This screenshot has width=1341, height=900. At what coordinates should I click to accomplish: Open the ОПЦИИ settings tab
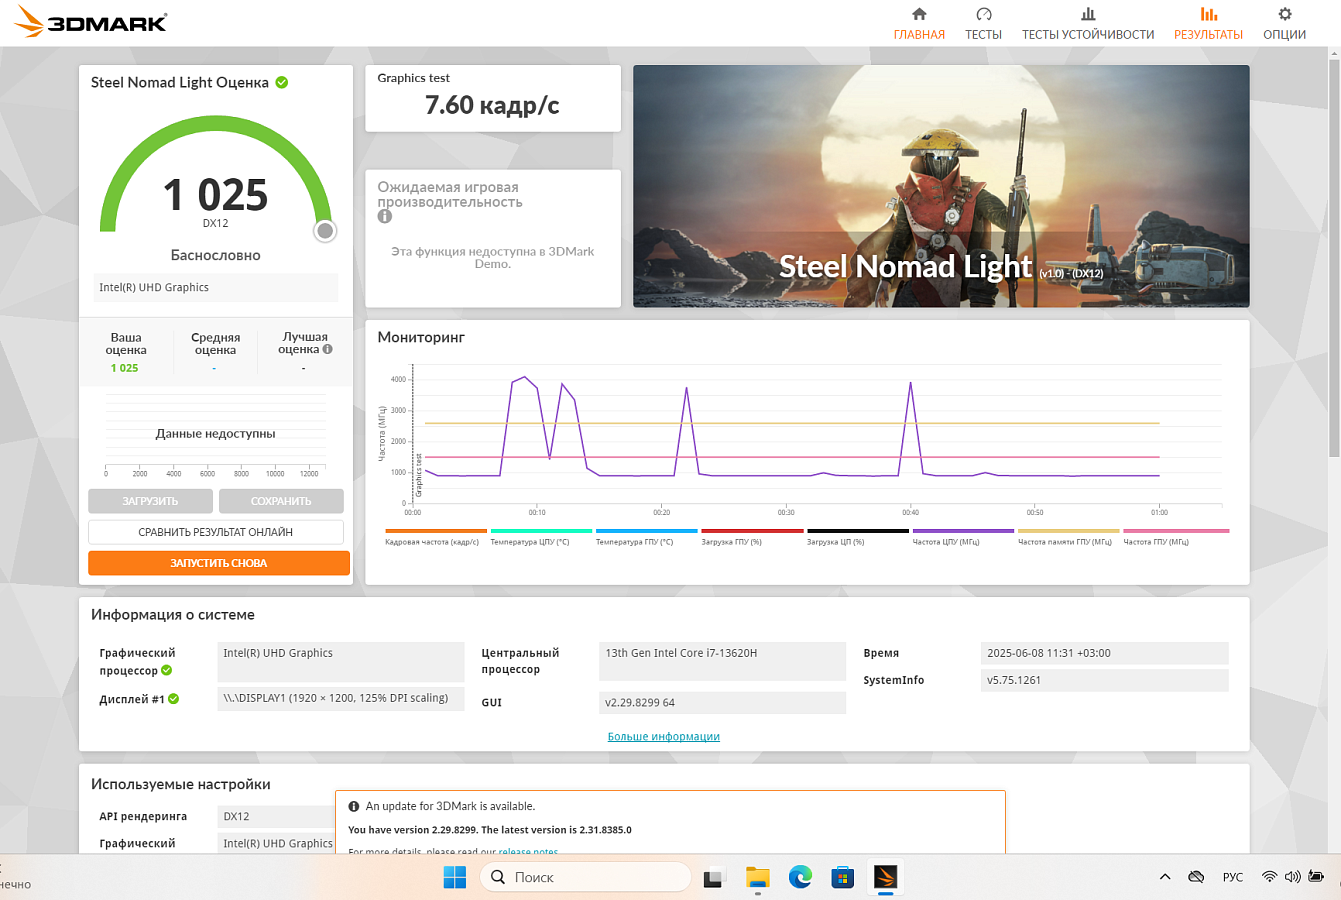[1284, 25]
